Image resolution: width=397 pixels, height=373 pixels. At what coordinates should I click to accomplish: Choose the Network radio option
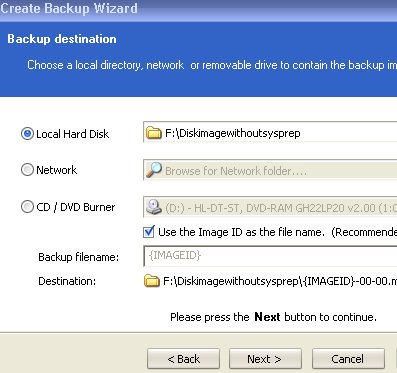[x=27, y=170]
